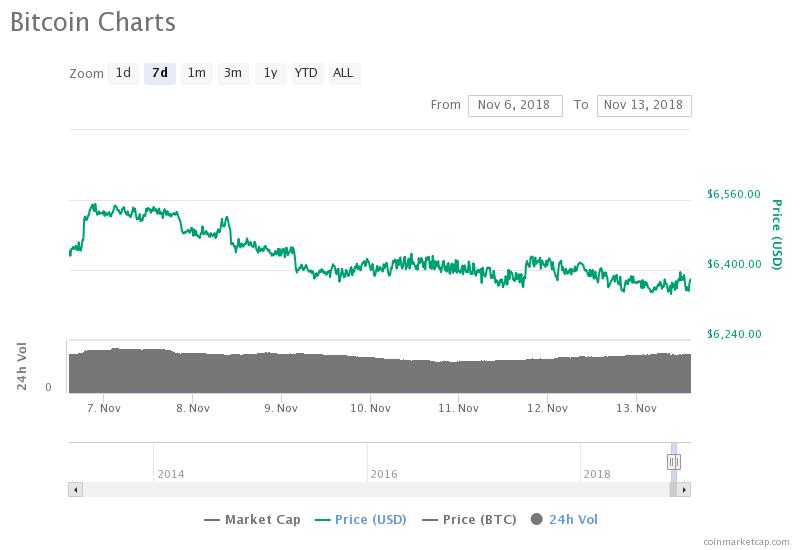This screenshot has height=550, width=800.
Task: Edit the To date field
Action: [x=644, y=106]
